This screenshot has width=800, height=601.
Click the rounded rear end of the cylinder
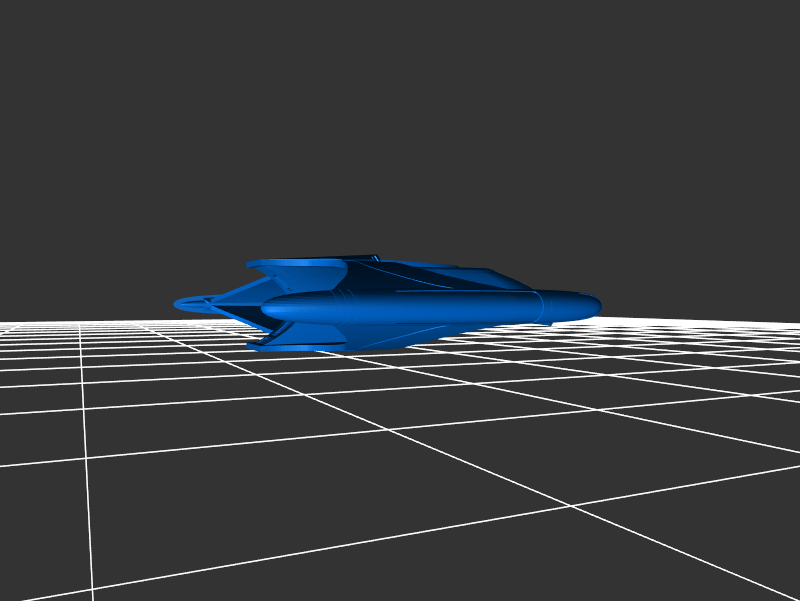click(x=268, y=311)
